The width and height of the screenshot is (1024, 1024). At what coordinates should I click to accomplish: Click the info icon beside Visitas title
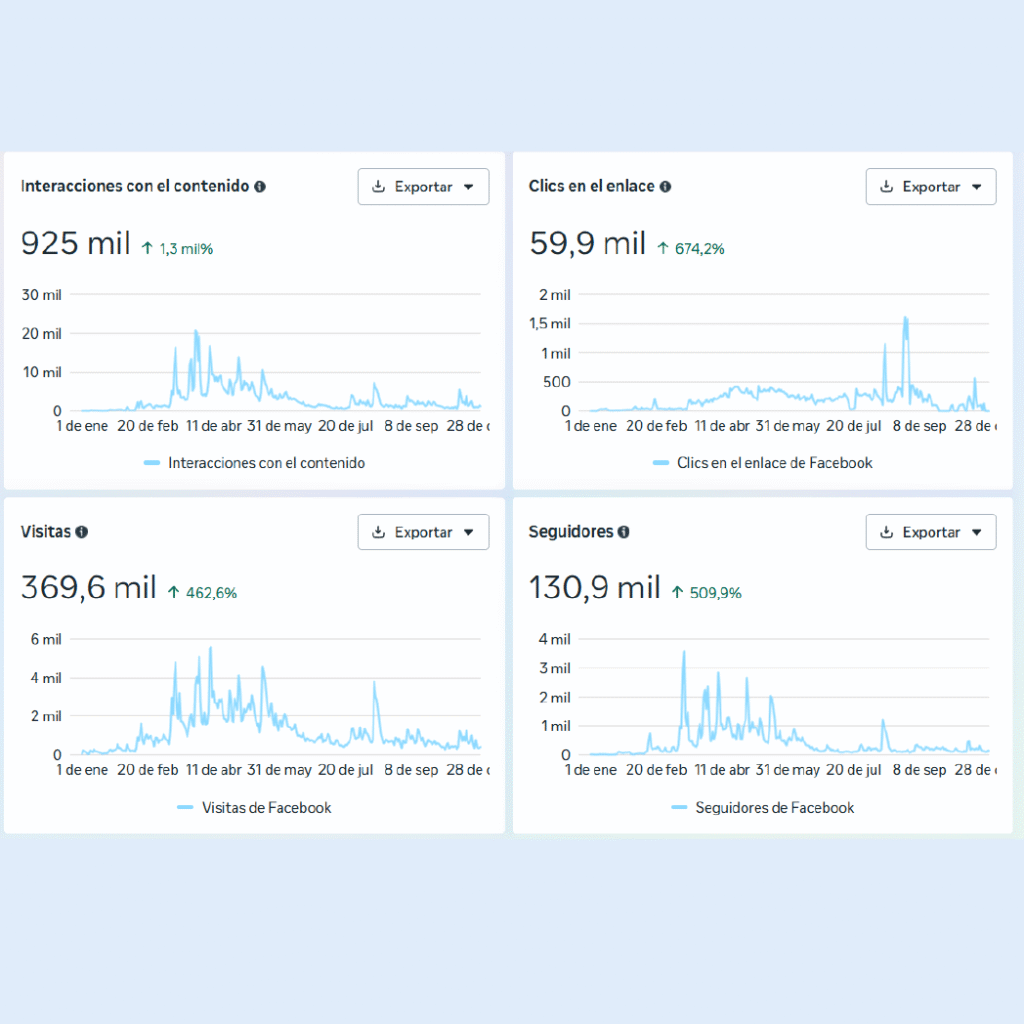click(x=82, y=532)
